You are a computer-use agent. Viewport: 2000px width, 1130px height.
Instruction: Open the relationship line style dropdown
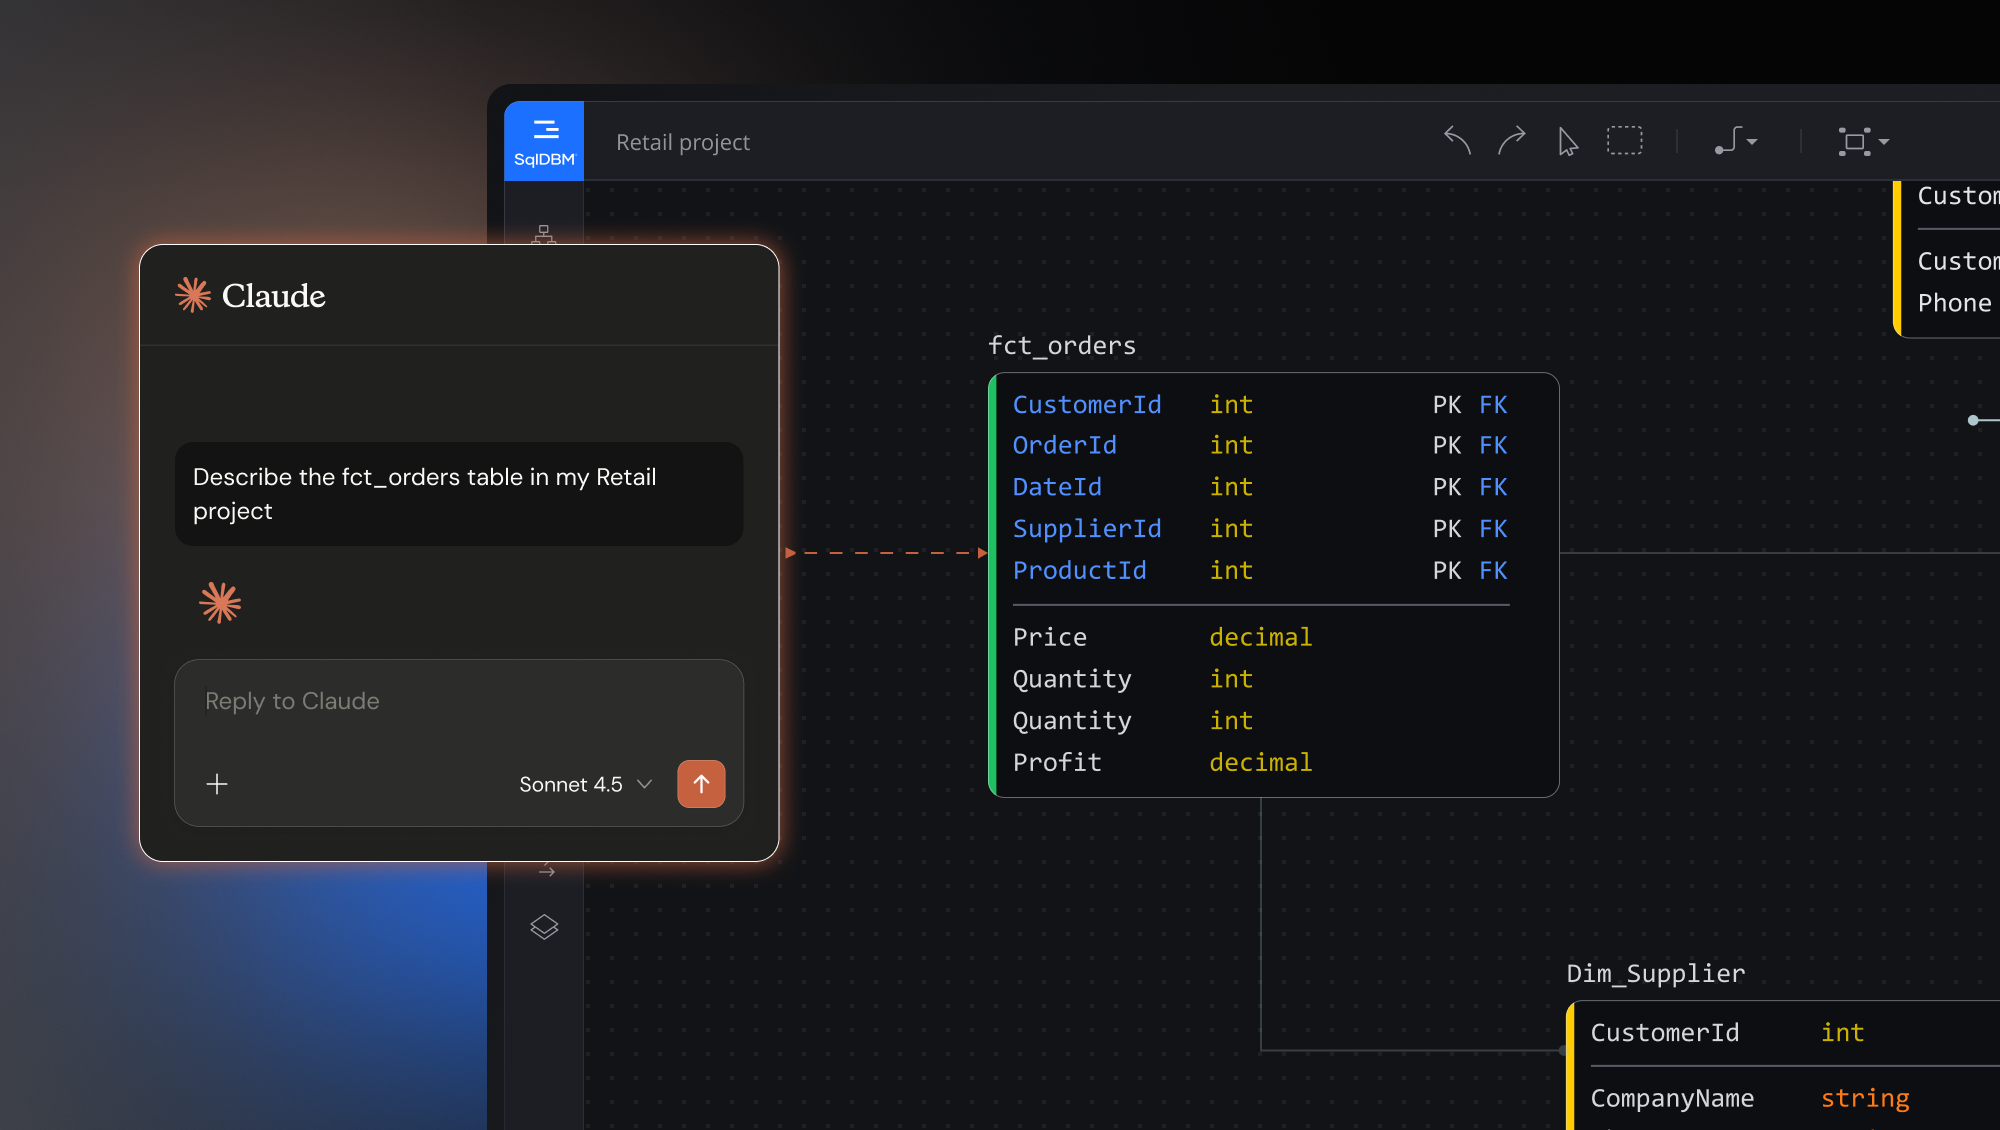click(1736, 141)
